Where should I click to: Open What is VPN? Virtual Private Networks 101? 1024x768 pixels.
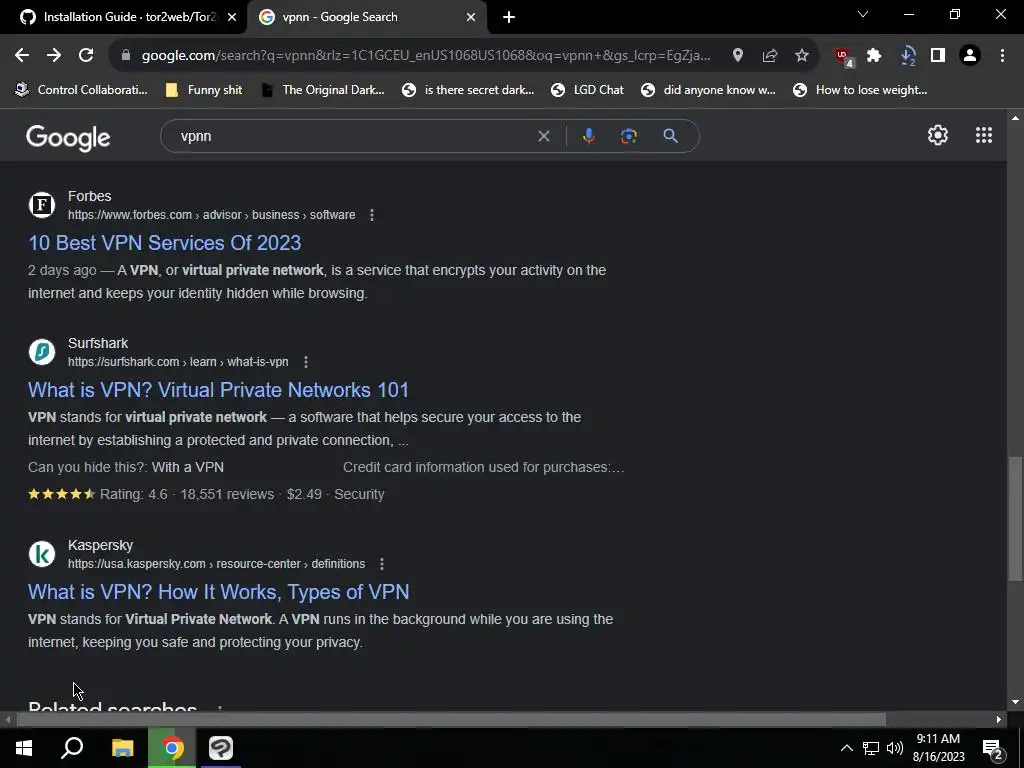218,390
